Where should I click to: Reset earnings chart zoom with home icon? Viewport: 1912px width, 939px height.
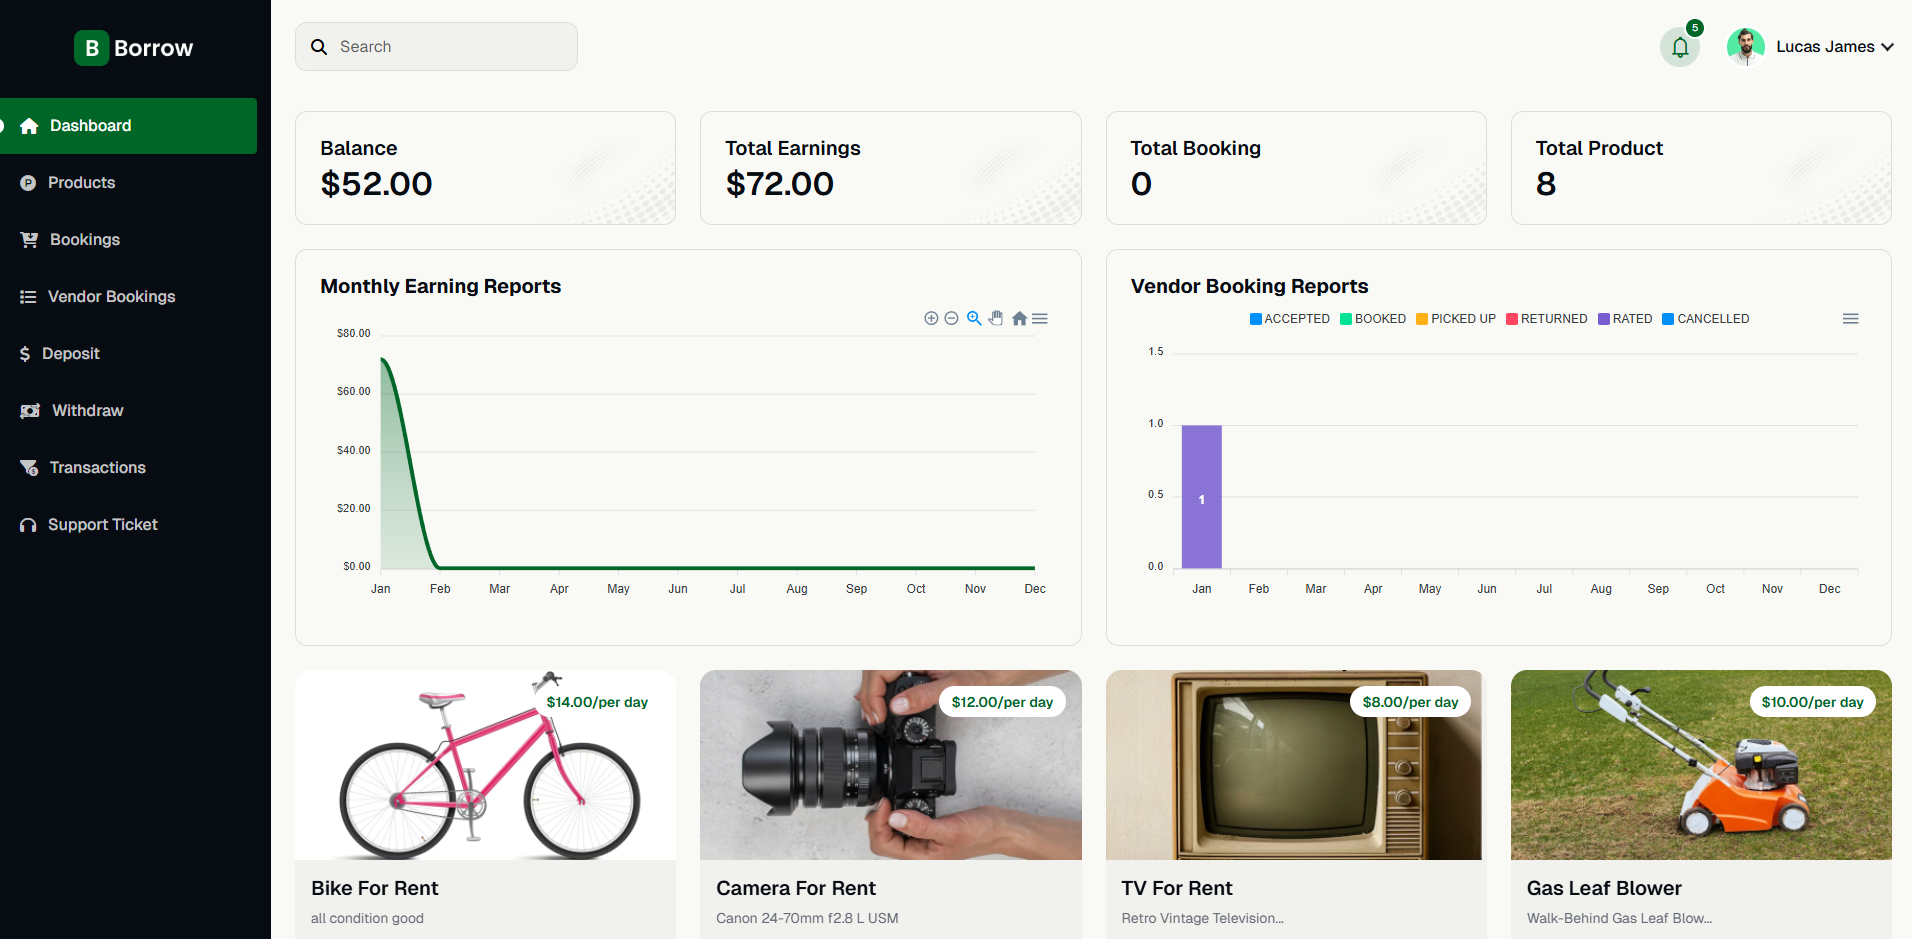(x=1019, y=318)
